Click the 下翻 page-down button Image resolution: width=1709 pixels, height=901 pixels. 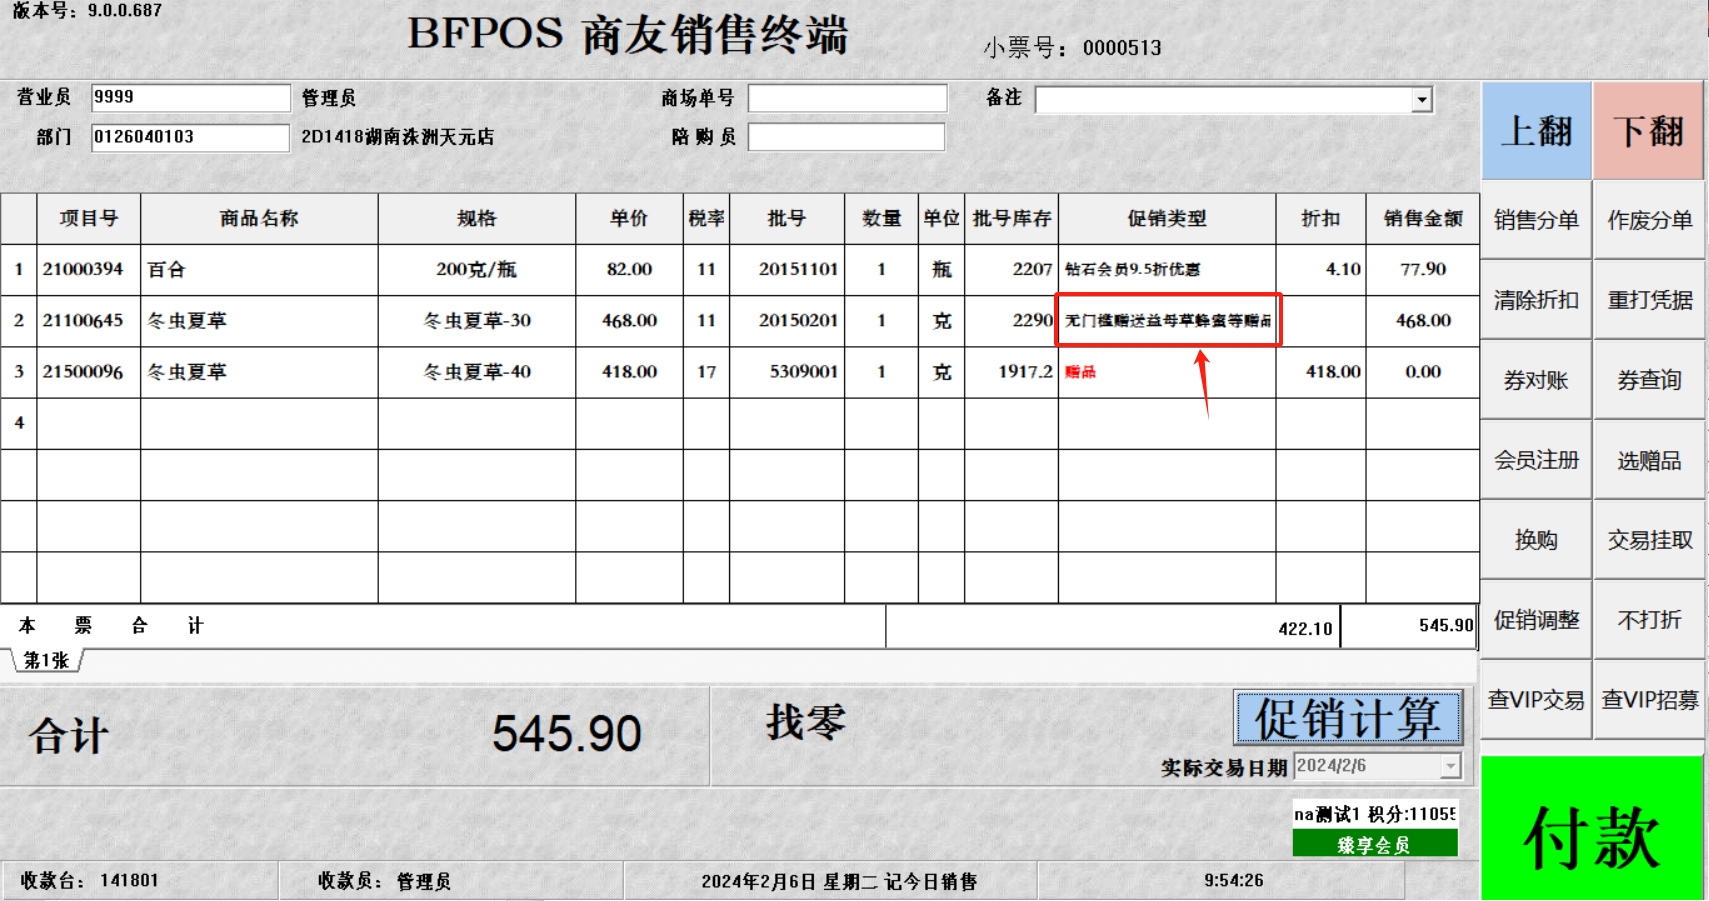[x=1648, y=131]
